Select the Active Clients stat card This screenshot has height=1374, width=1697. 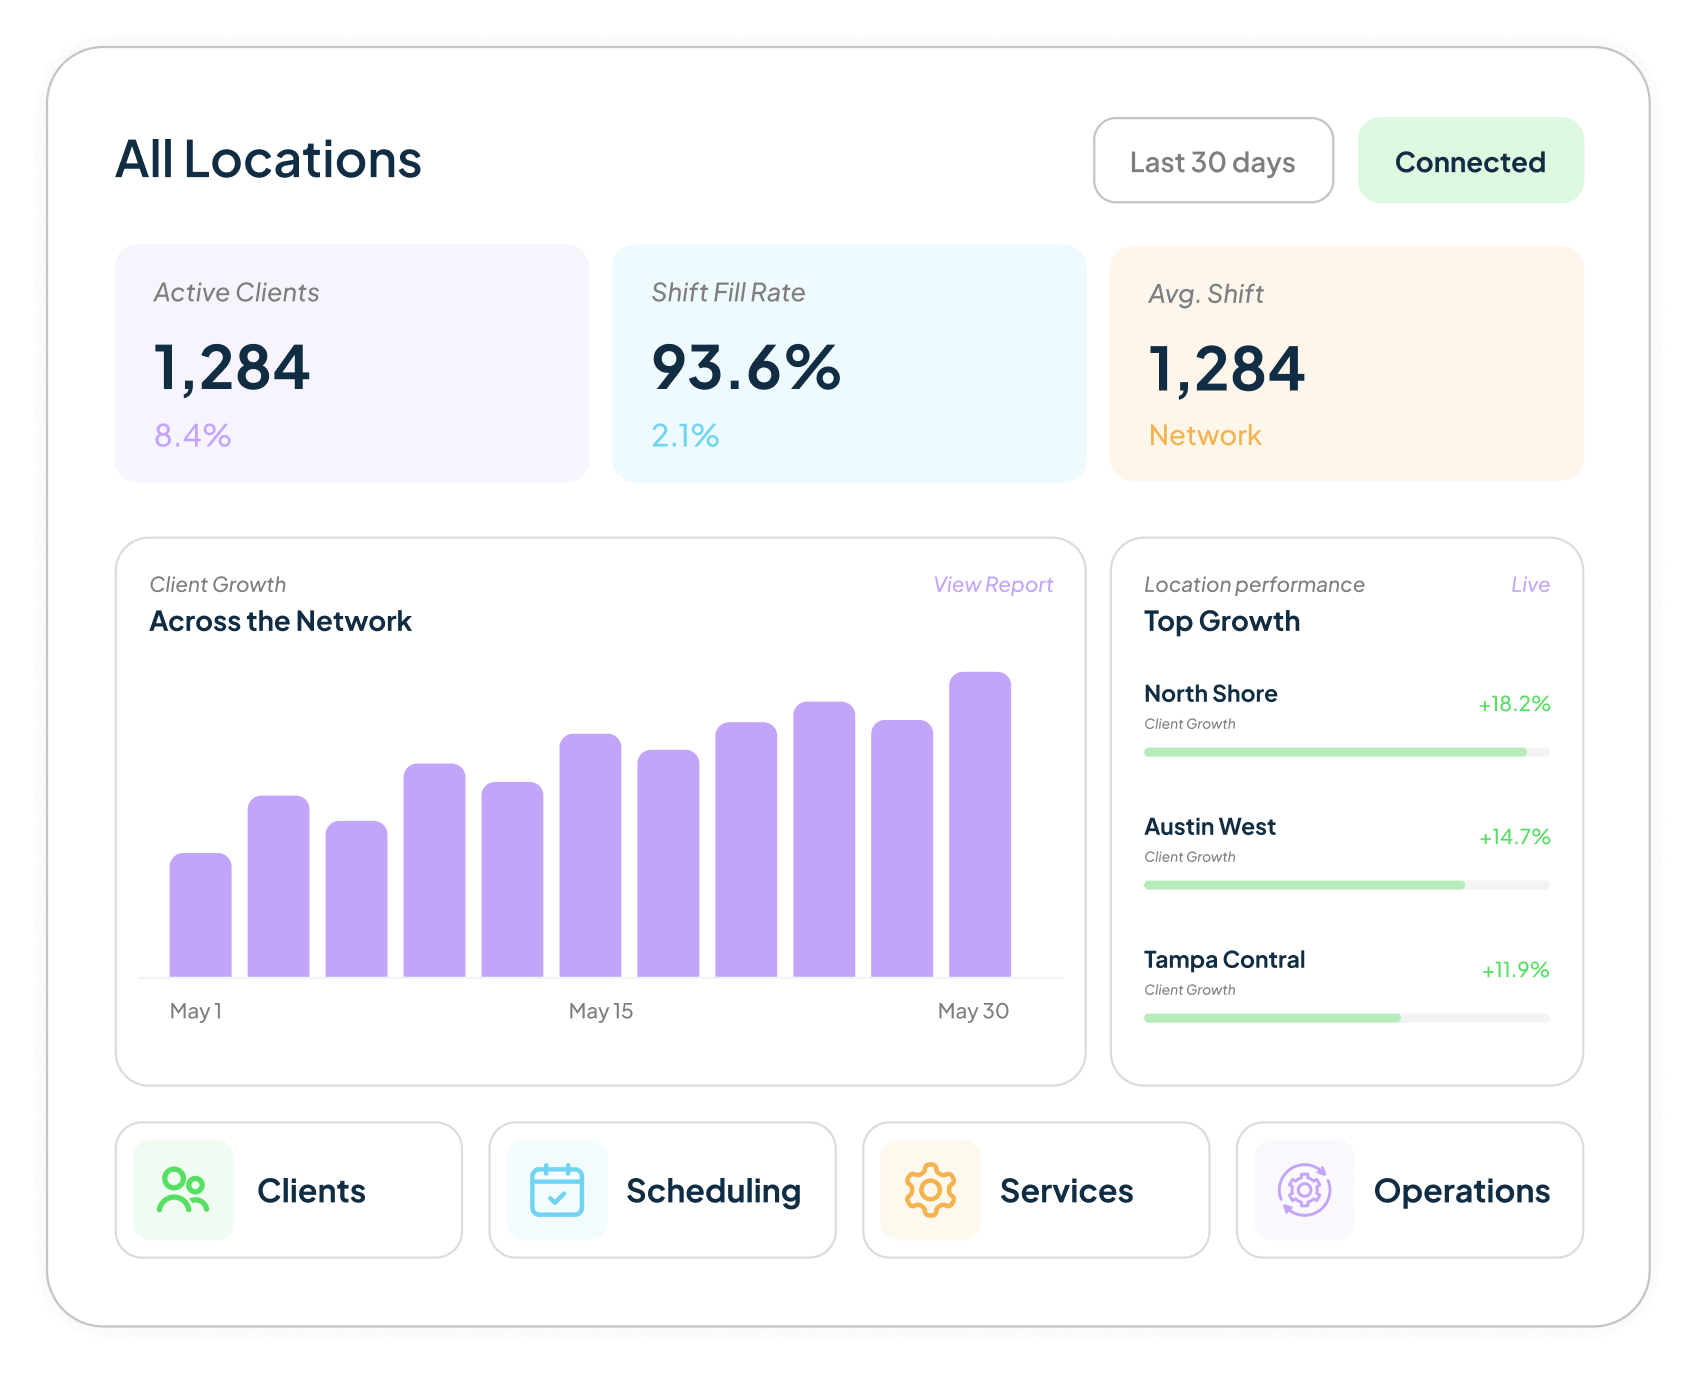coord(352,363)
